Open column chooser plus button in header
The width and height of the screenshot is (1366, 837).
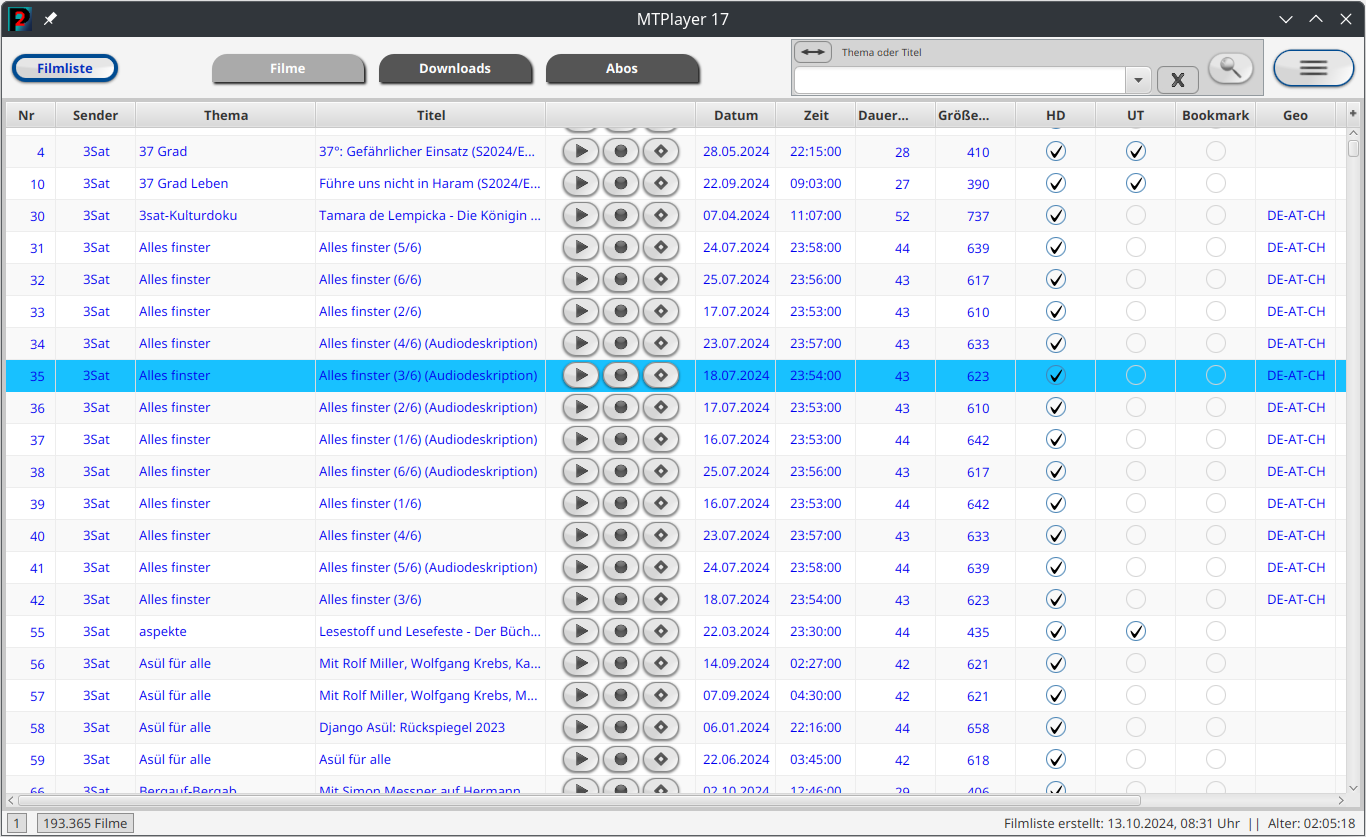pyautogui.click(x=1353, y=115)
